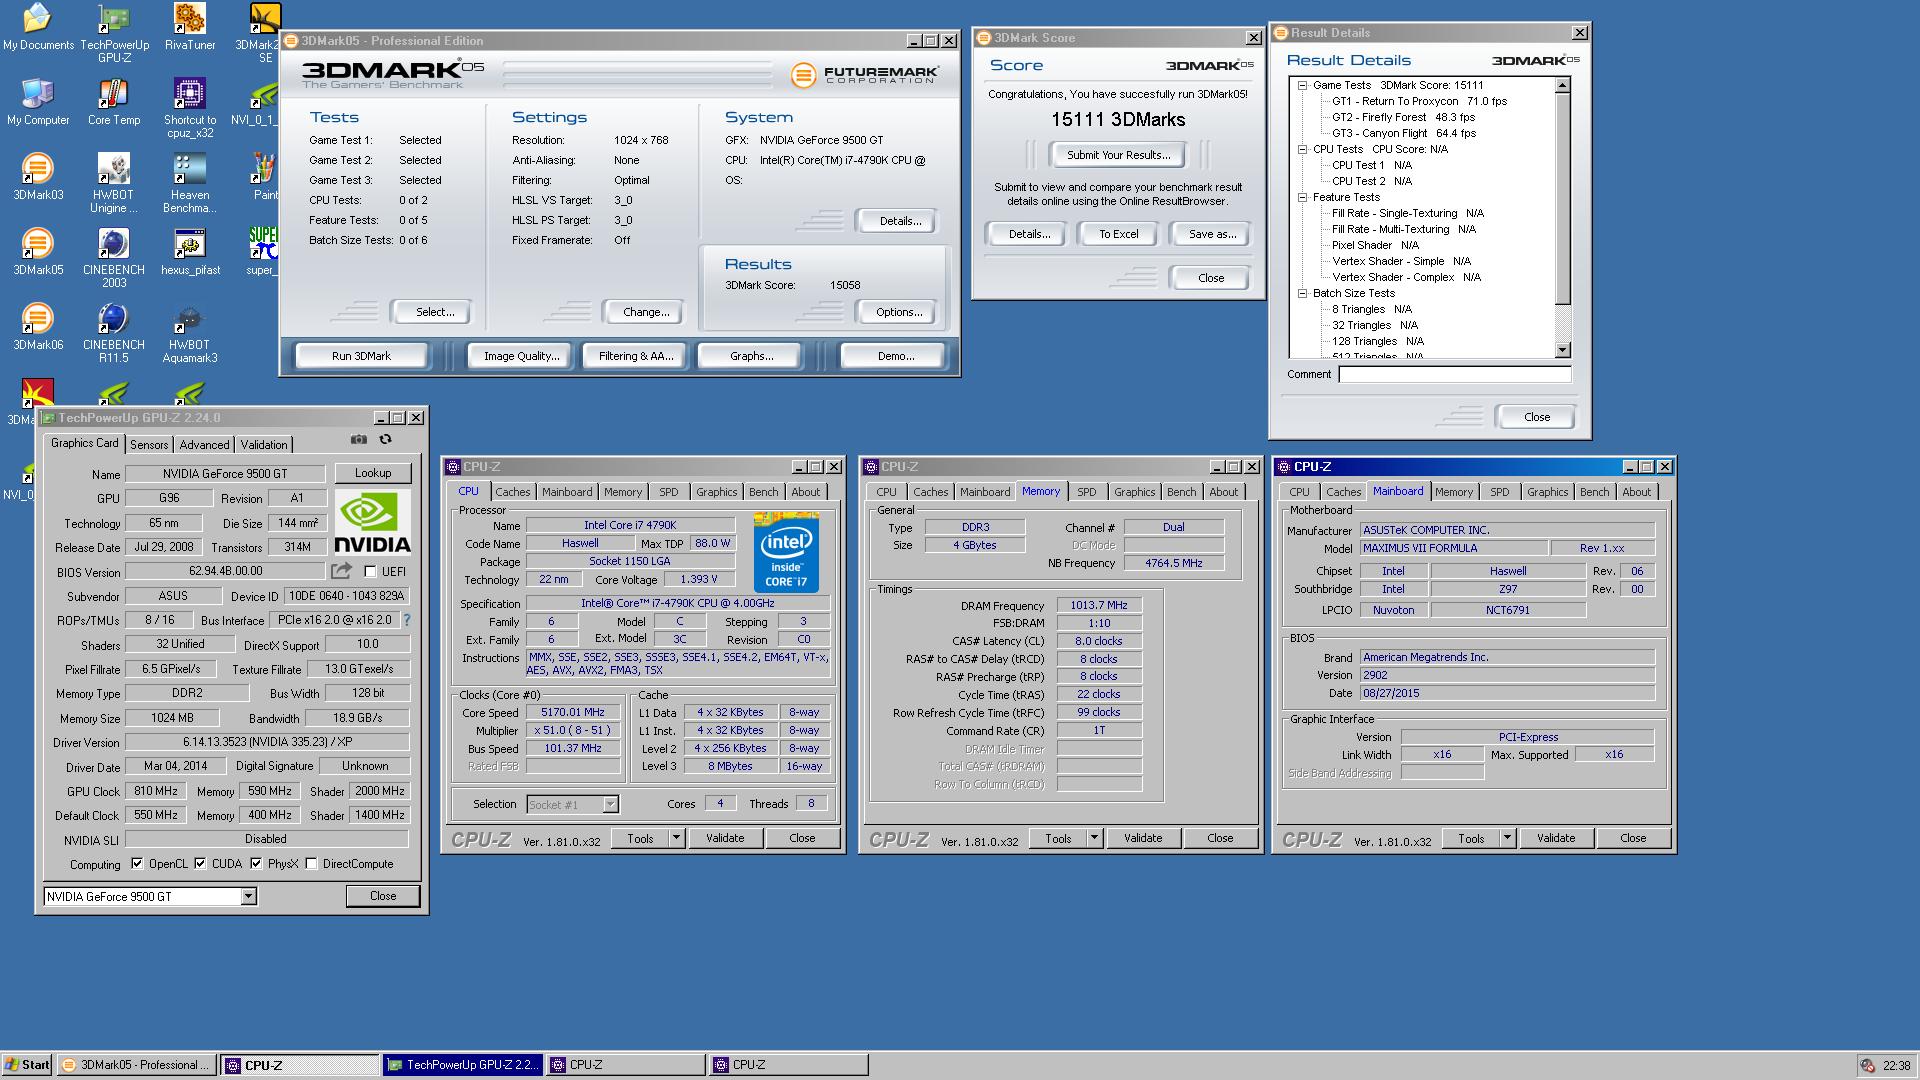
Task: Click Filtering & AA button
Action: click(636, 356)
